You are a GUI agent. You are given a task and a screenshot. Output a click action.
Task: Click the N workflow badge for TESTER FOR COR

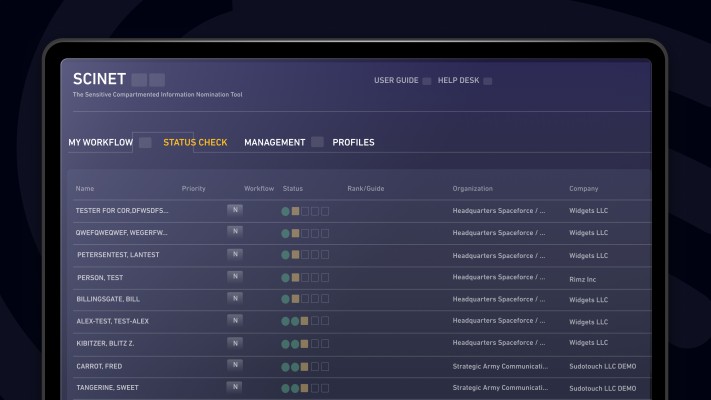click(x=235, y=210)
